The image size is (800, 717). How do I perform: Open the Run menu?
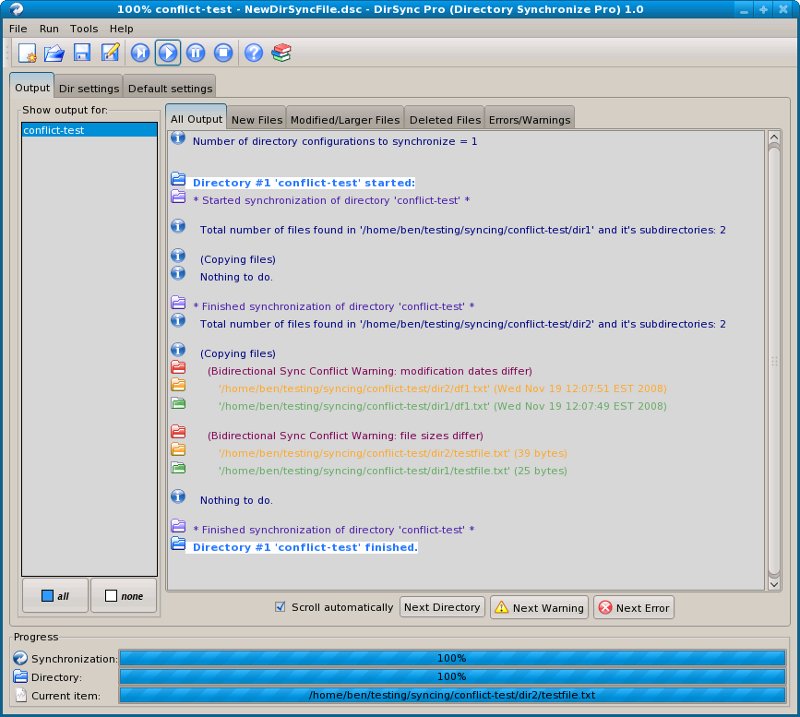click(x=48, y=28)
